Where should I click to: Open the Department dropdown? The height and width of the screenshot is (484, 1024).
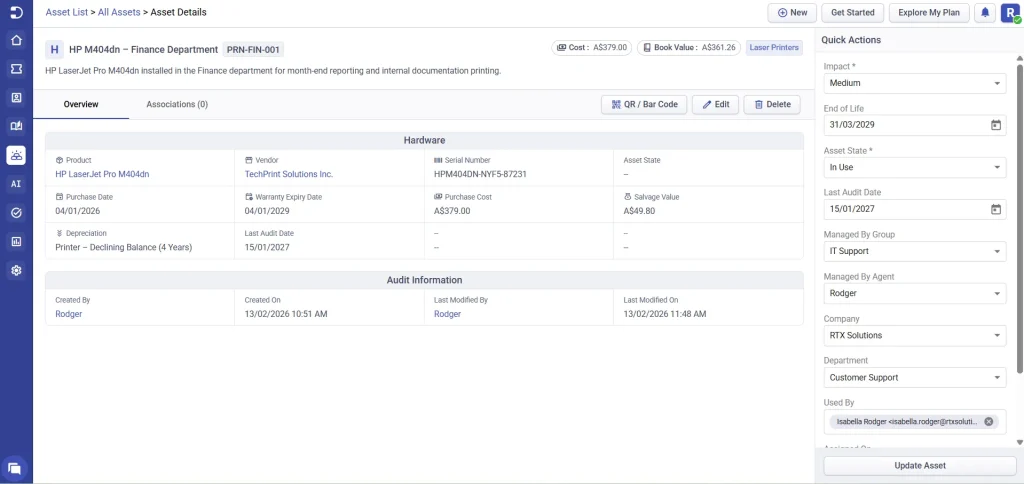[x=914, y=377]
